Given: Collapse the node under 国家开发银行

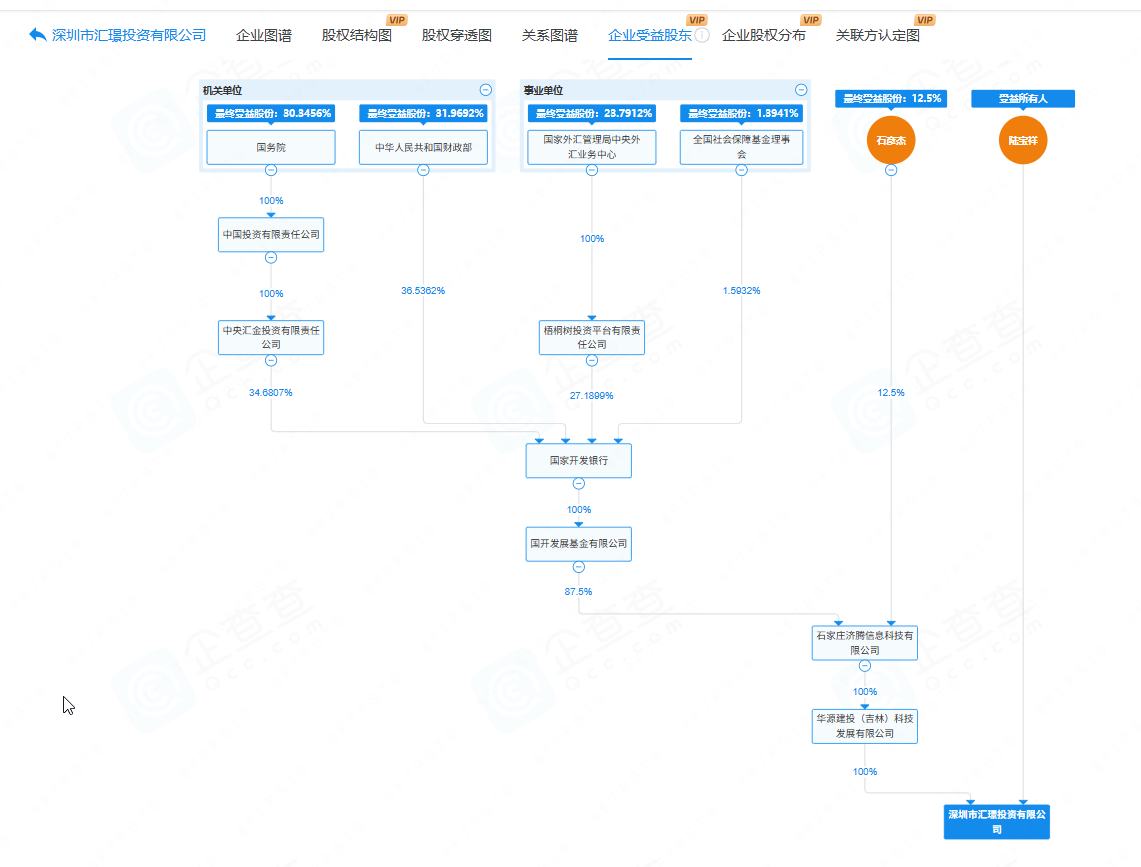Looking at the screenshot, I should pyautogui.click(x=579, y=483).
